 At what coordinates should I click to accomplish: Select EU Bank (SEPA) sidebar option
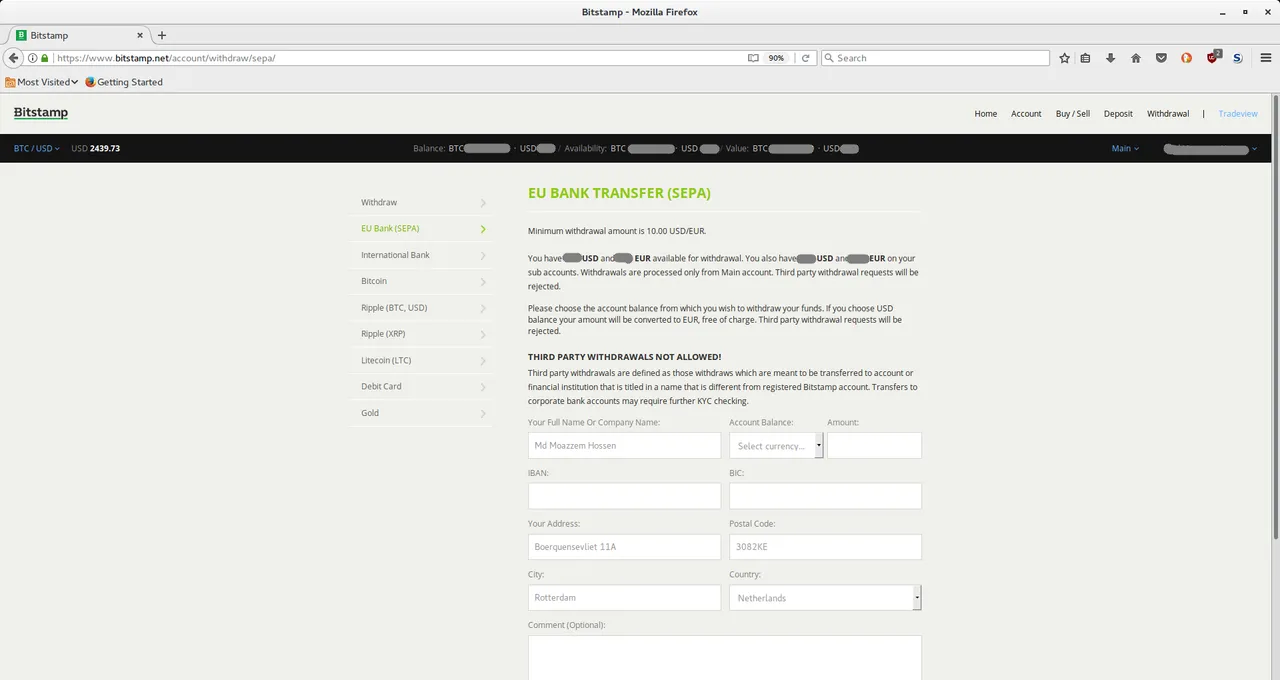point(421,229)
